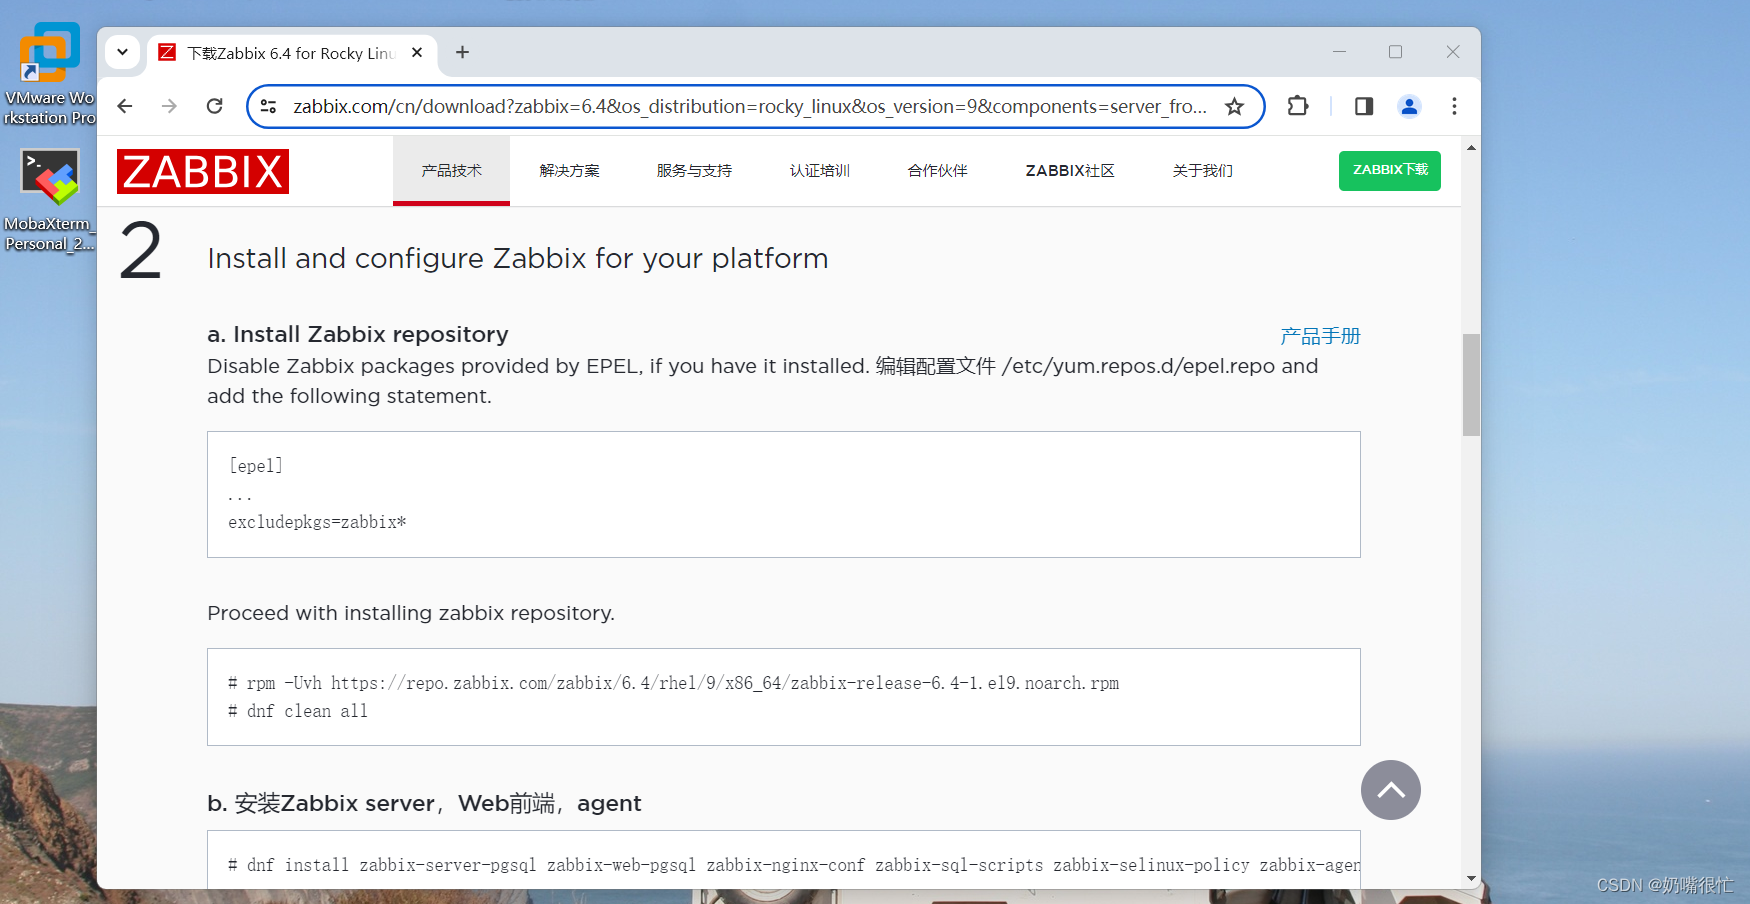Click the ZABBIX logo
Viewport: 1750px width, 904px height.
tap(203, 171)
